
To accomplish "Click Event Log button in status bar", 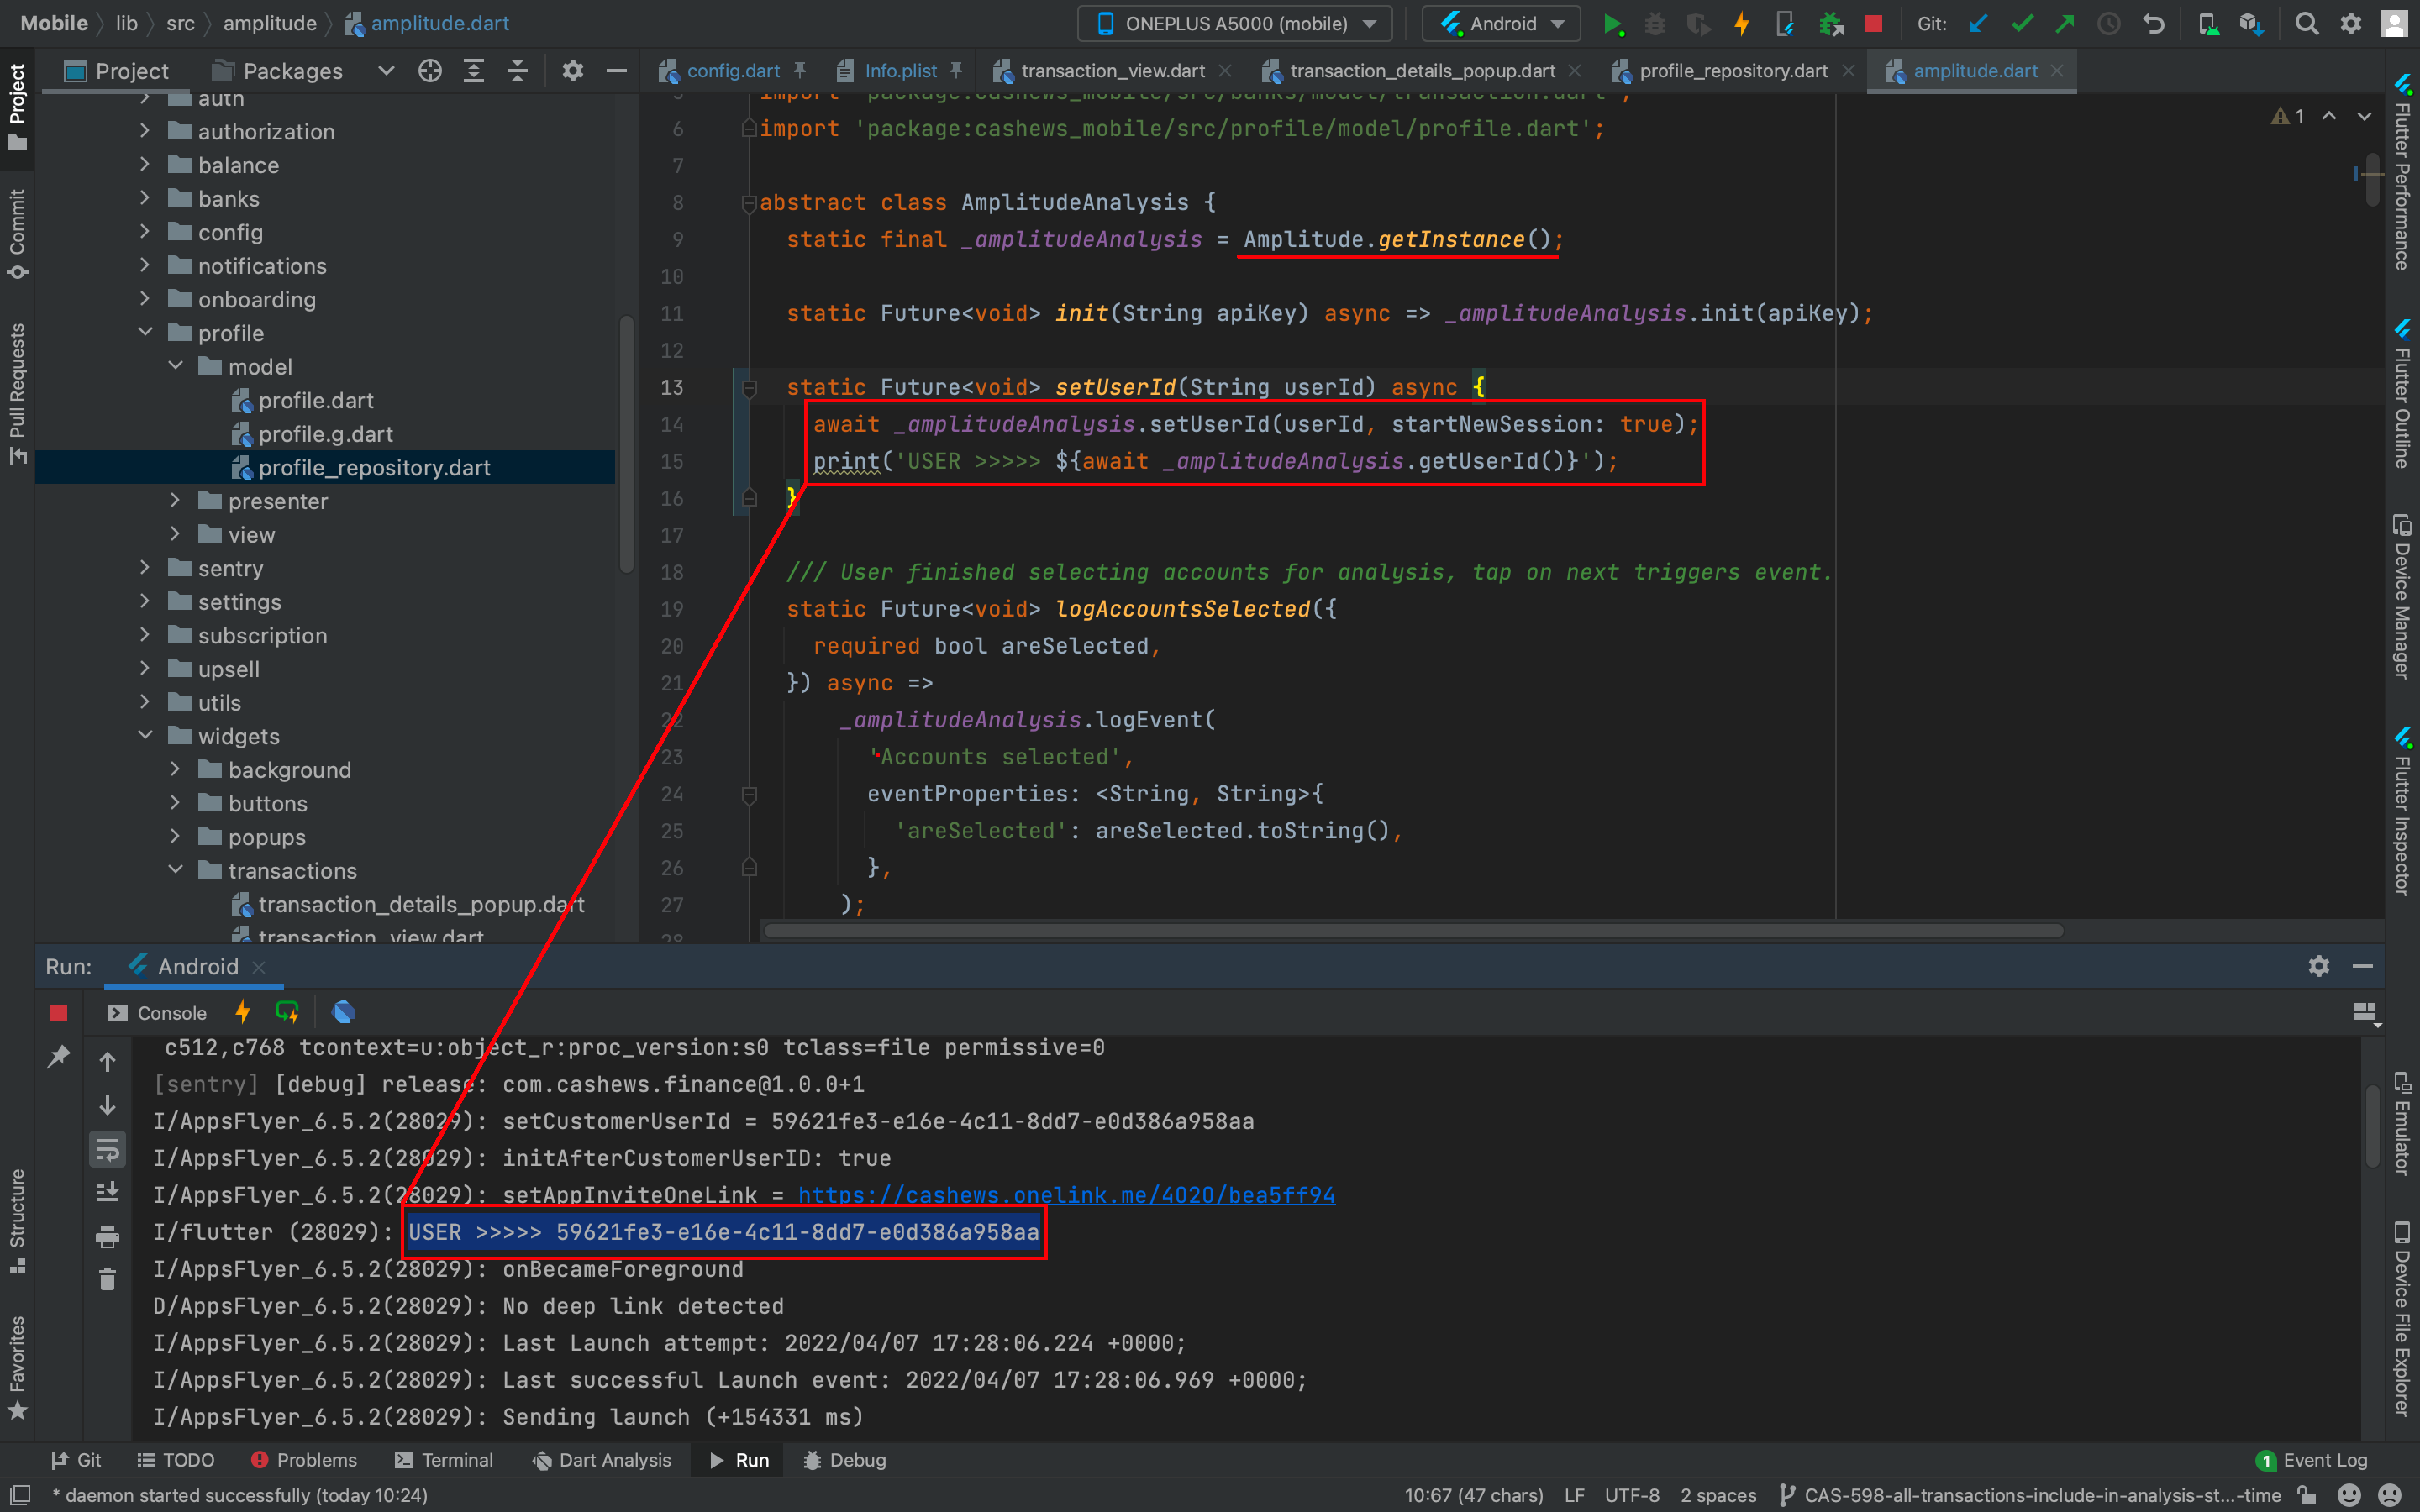I will pyautogui.click(x=2313, y=1460).
